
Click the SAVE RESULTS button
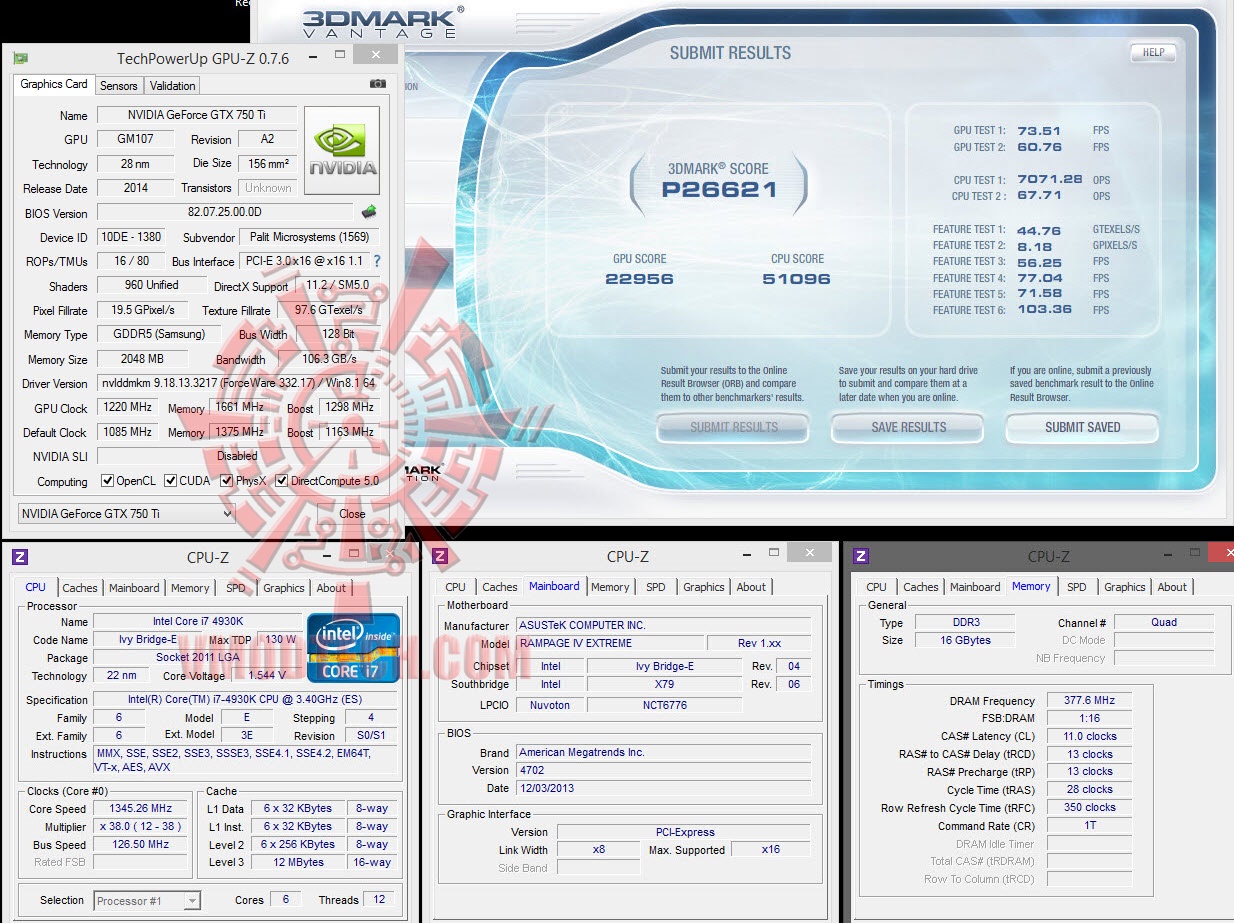coord(908,427)
